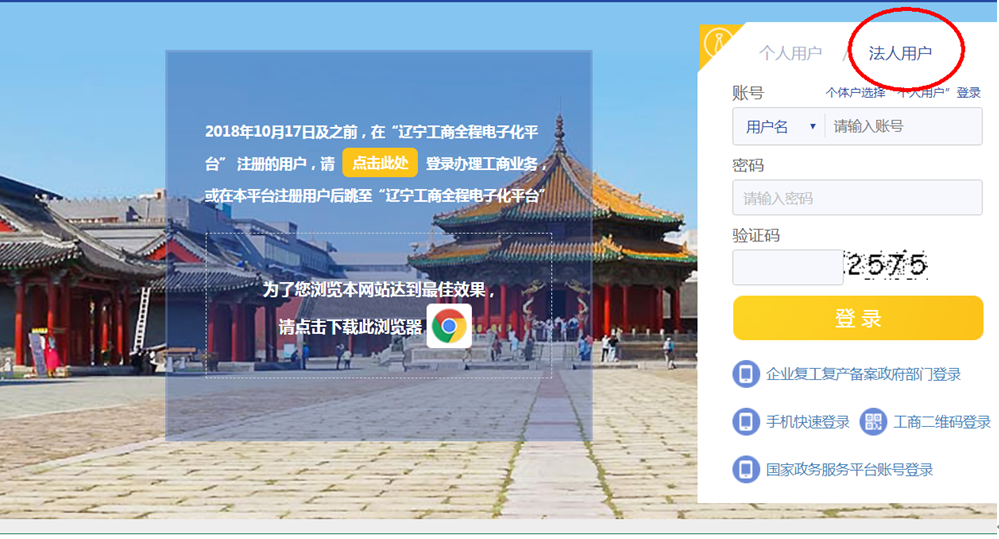Open the 手机快速登录 link

click(x=807, y=422)
